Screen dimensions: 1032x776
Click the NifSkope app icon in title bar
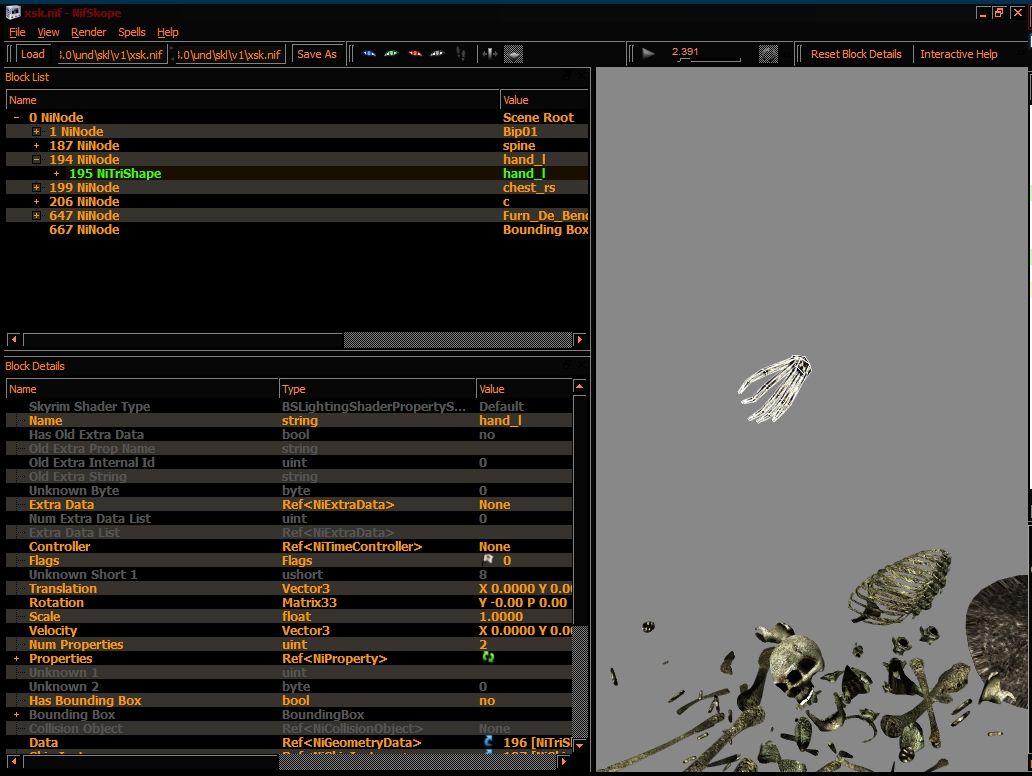coord(13,13)
